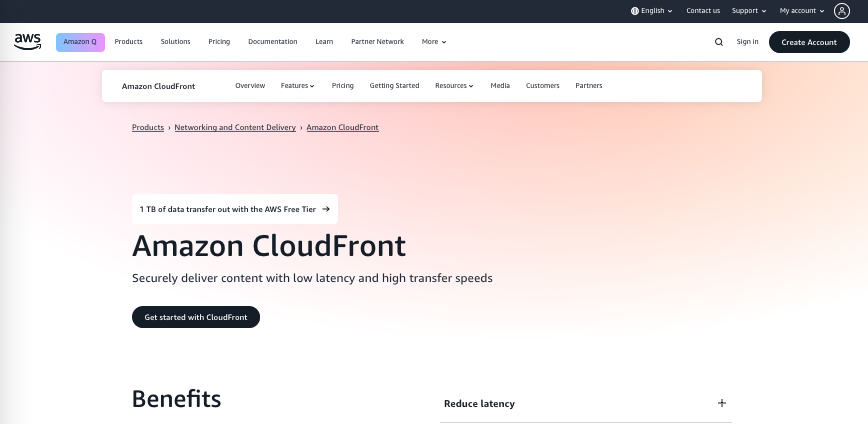Open the My account dropdown
Image resolution: width=868 pixels, height=424 pixels.
coord(802,11)
